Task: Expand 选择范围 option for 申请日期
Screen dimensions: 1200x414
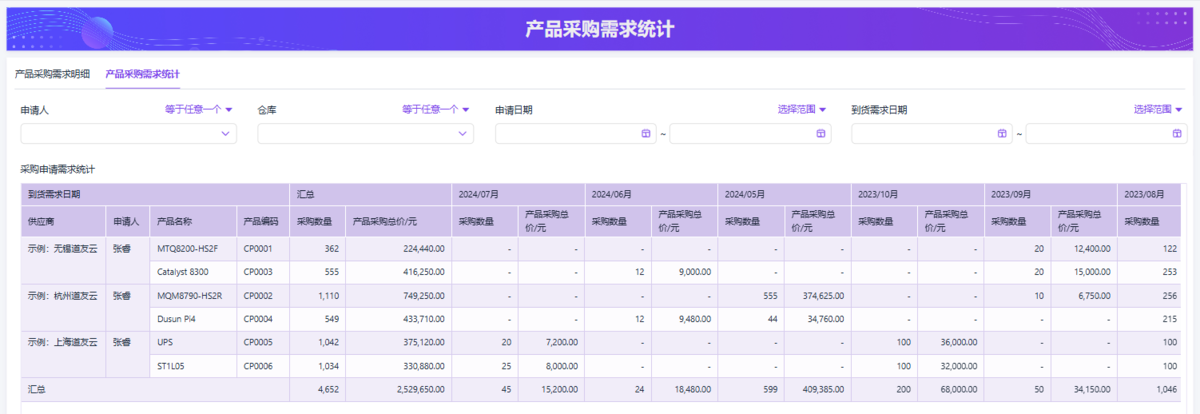Action: tap(802, 110)
